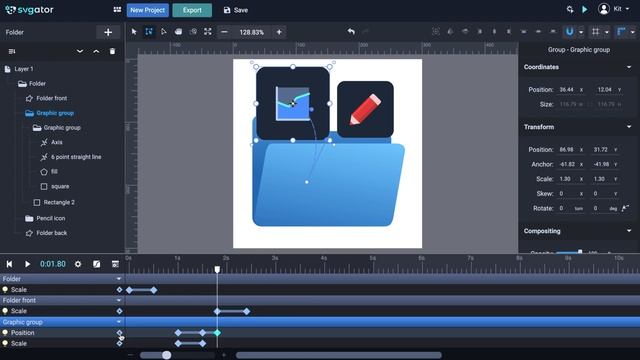Click the elements list options icon
Screen dimensions: 640x360
coord(12,51)
